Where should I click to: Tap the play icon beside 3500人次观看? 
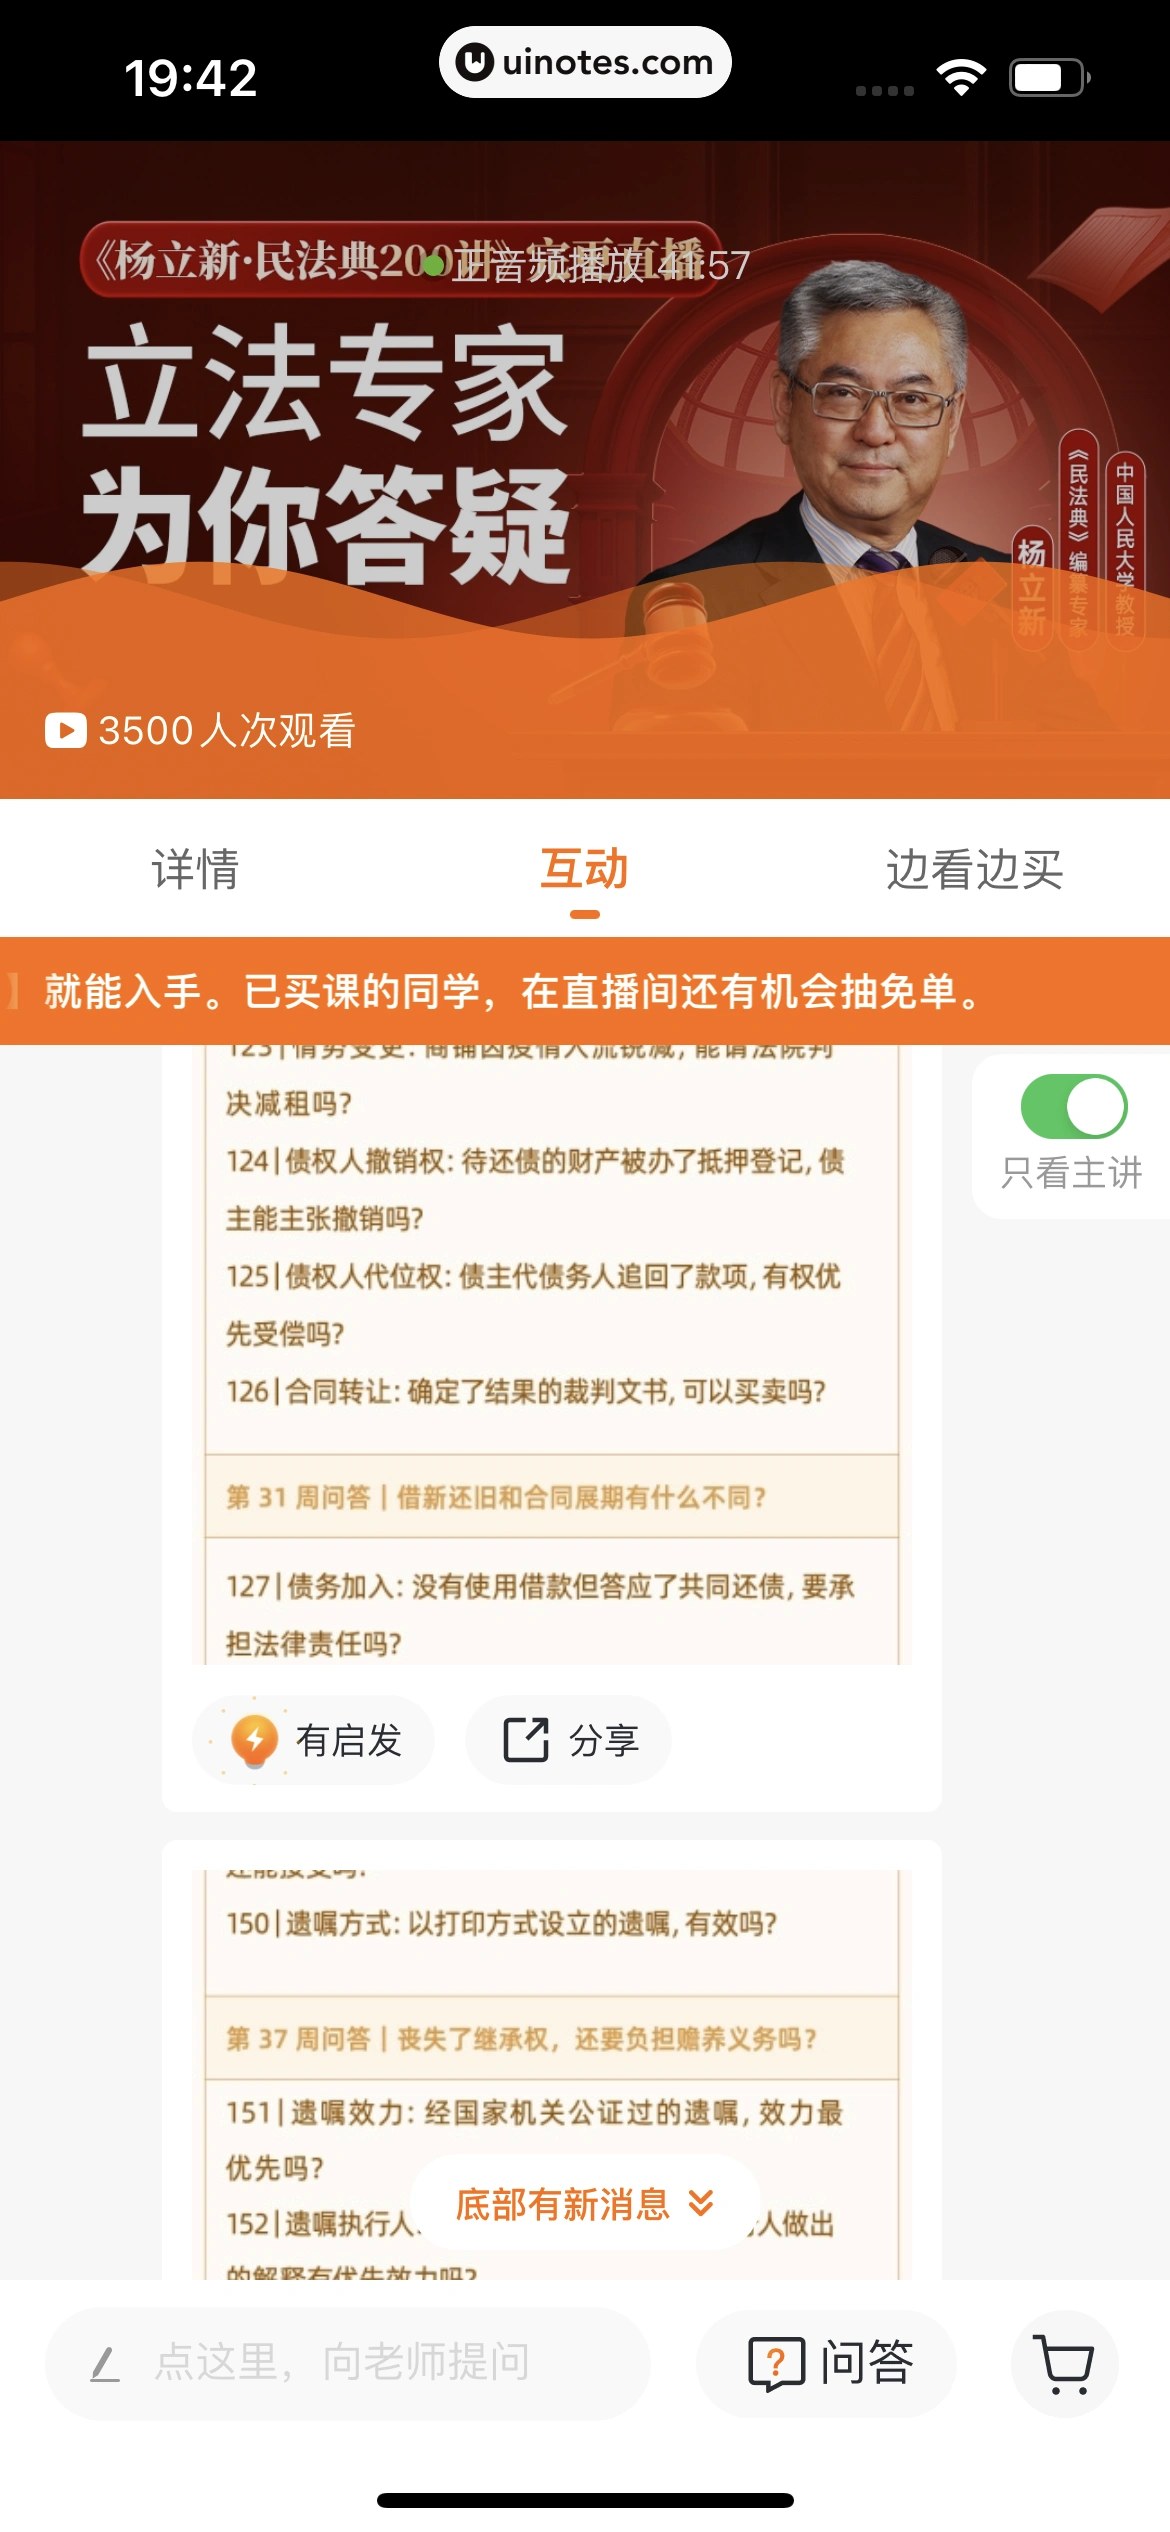pos(66,730)
